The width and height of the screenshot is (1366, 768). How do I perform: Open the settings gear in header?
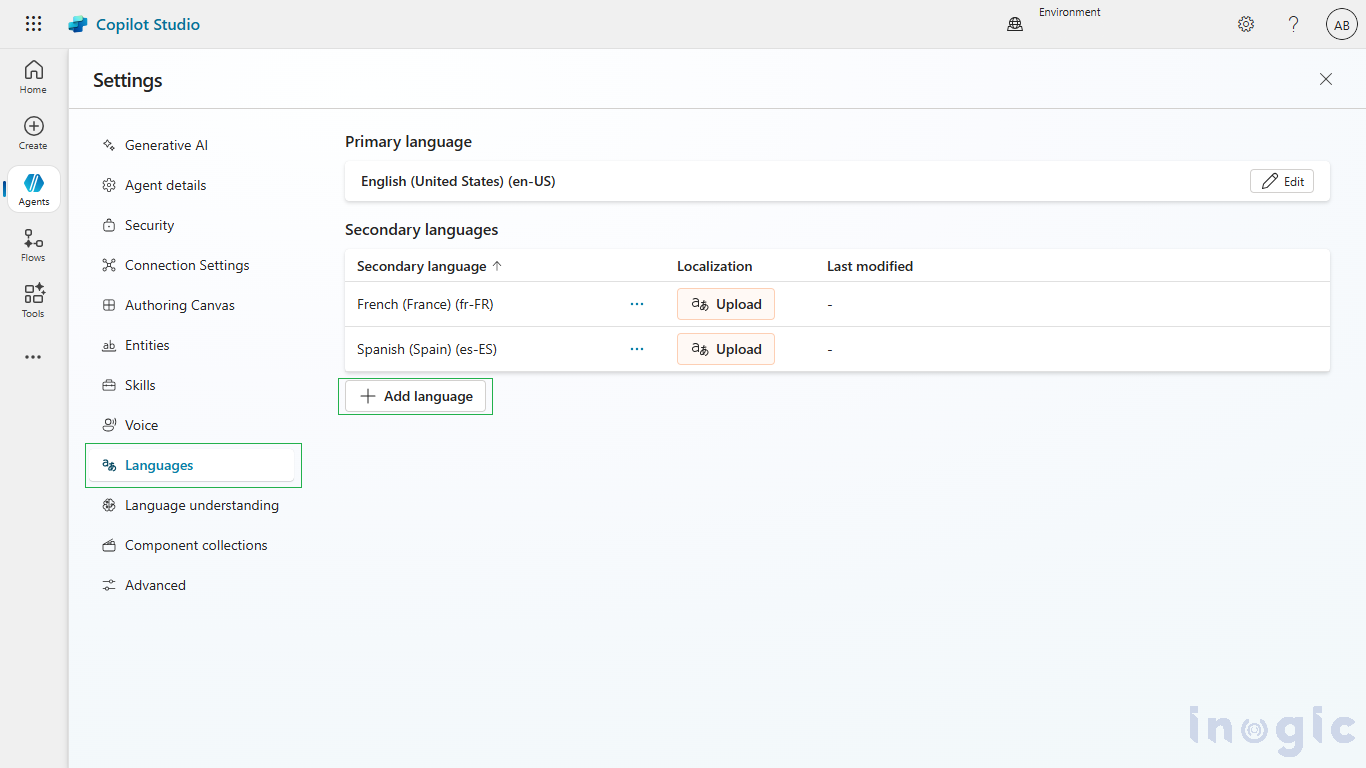1246,24
